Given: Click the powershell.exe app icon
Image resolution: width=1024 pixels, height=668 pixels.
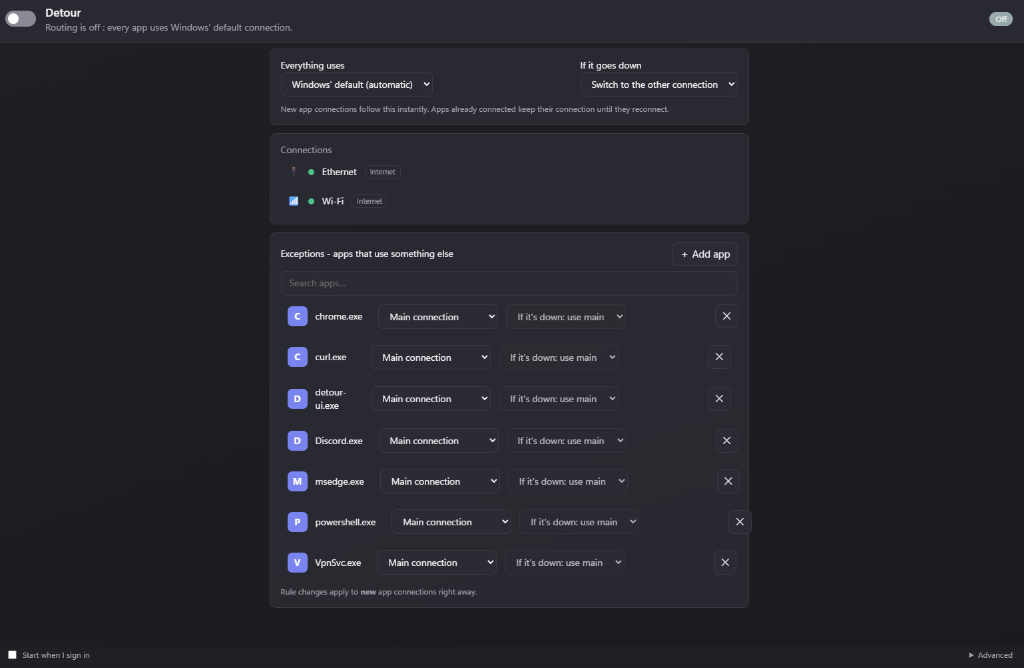Looking at the screenshot, I should pos(297,522).
